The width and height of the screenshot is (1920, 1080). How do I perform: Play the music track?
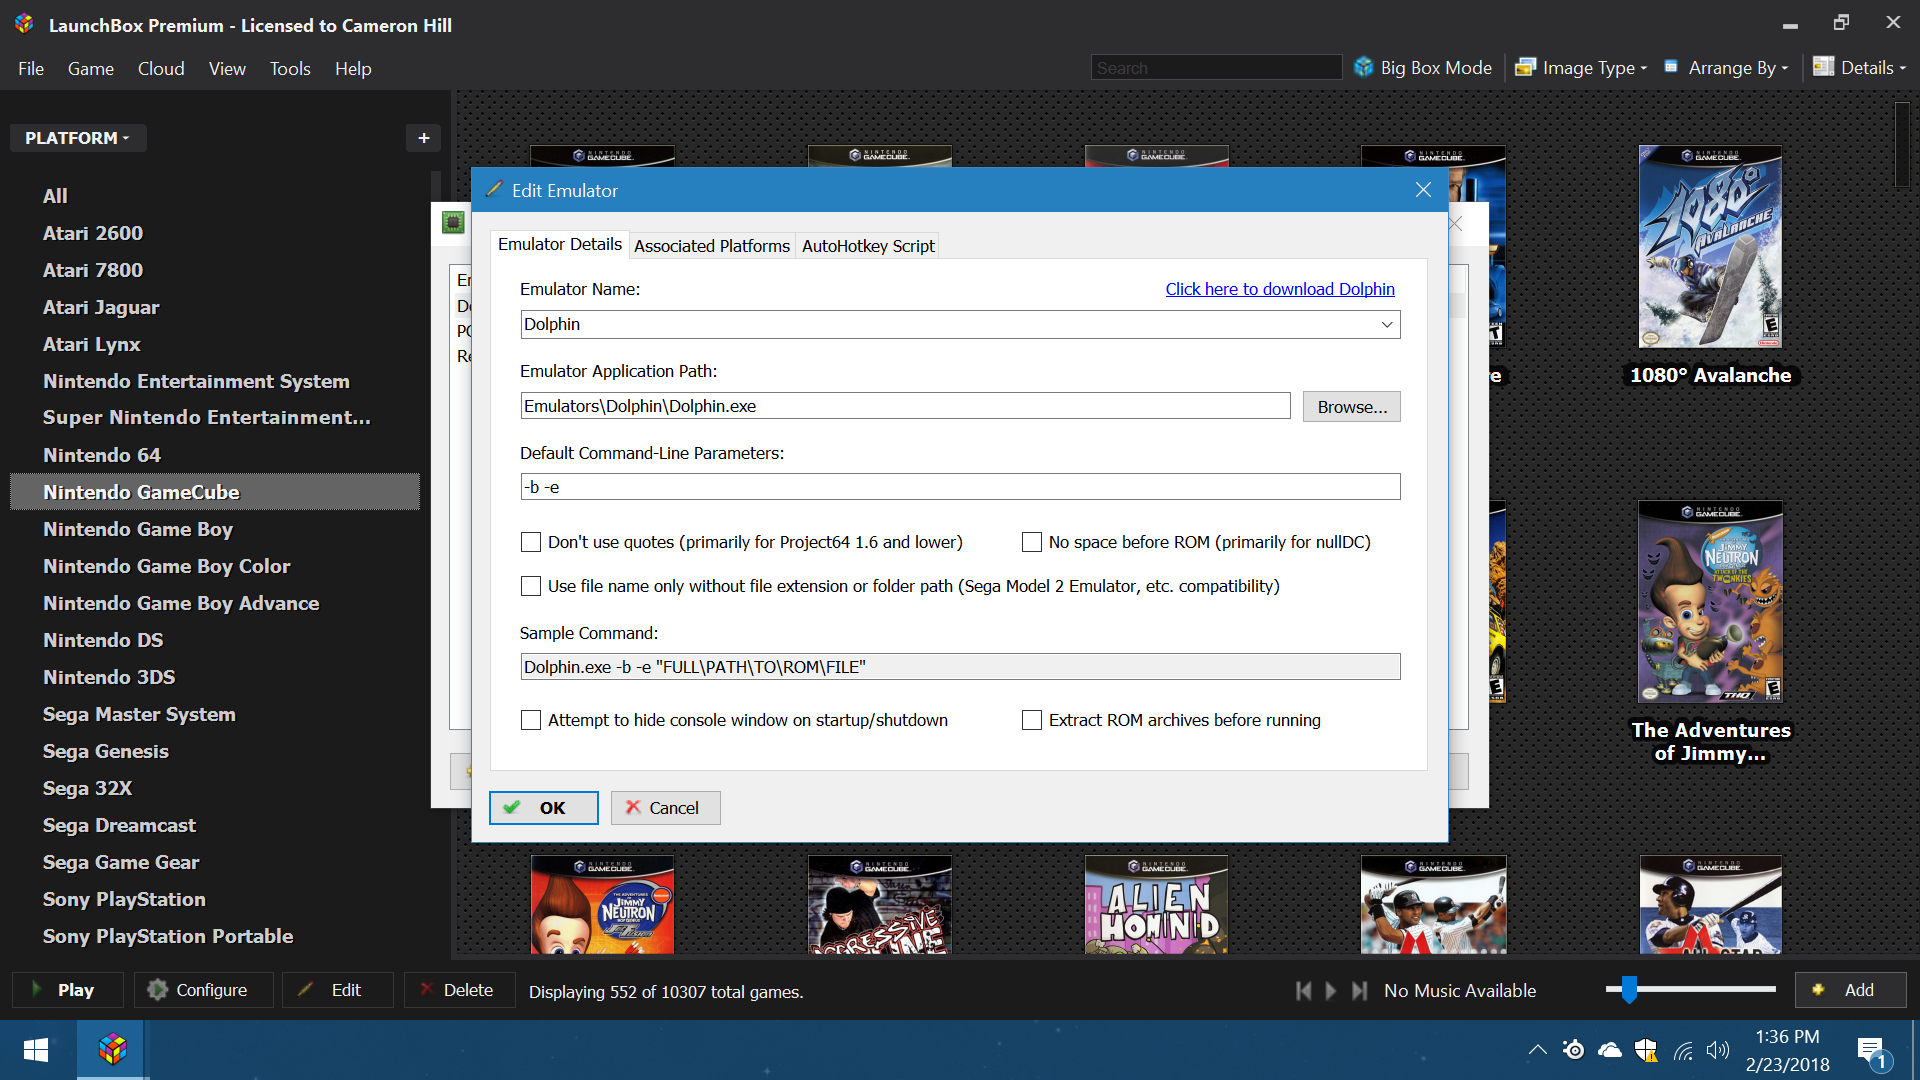pos(1330,991)
